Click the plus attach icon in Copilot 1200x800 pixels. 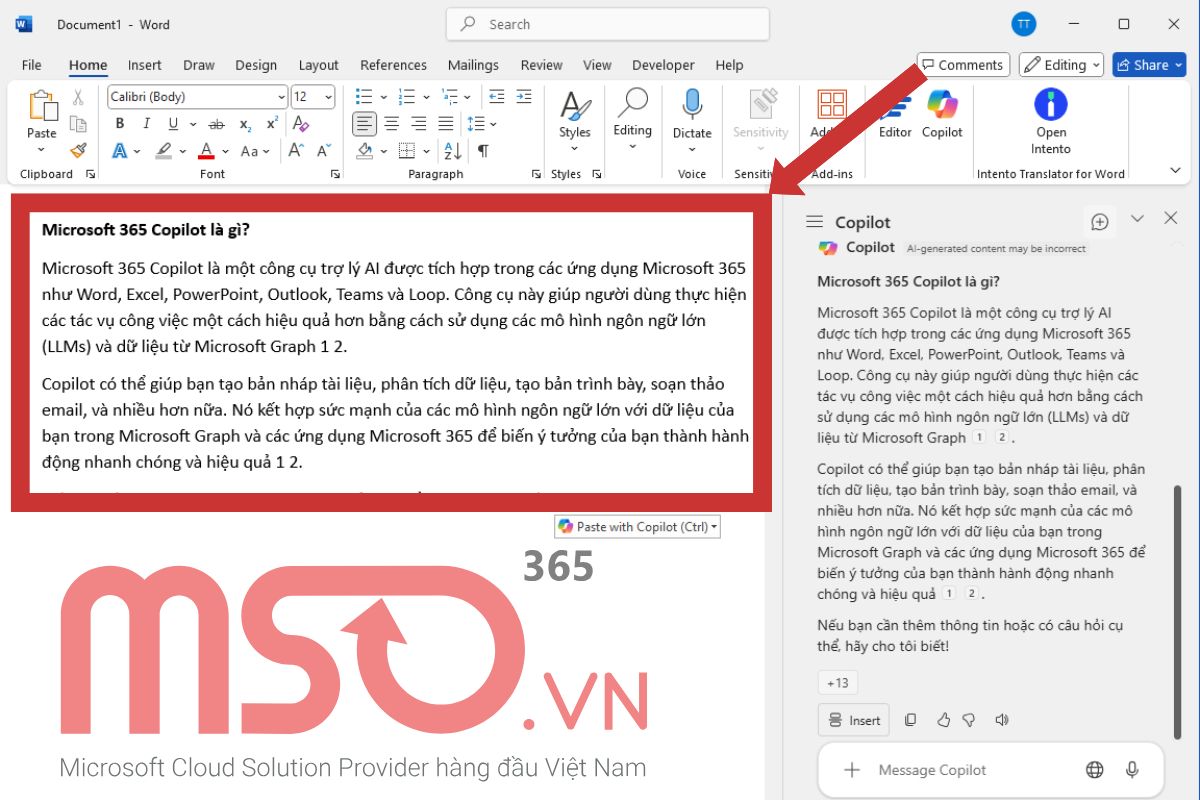point(852,770)
